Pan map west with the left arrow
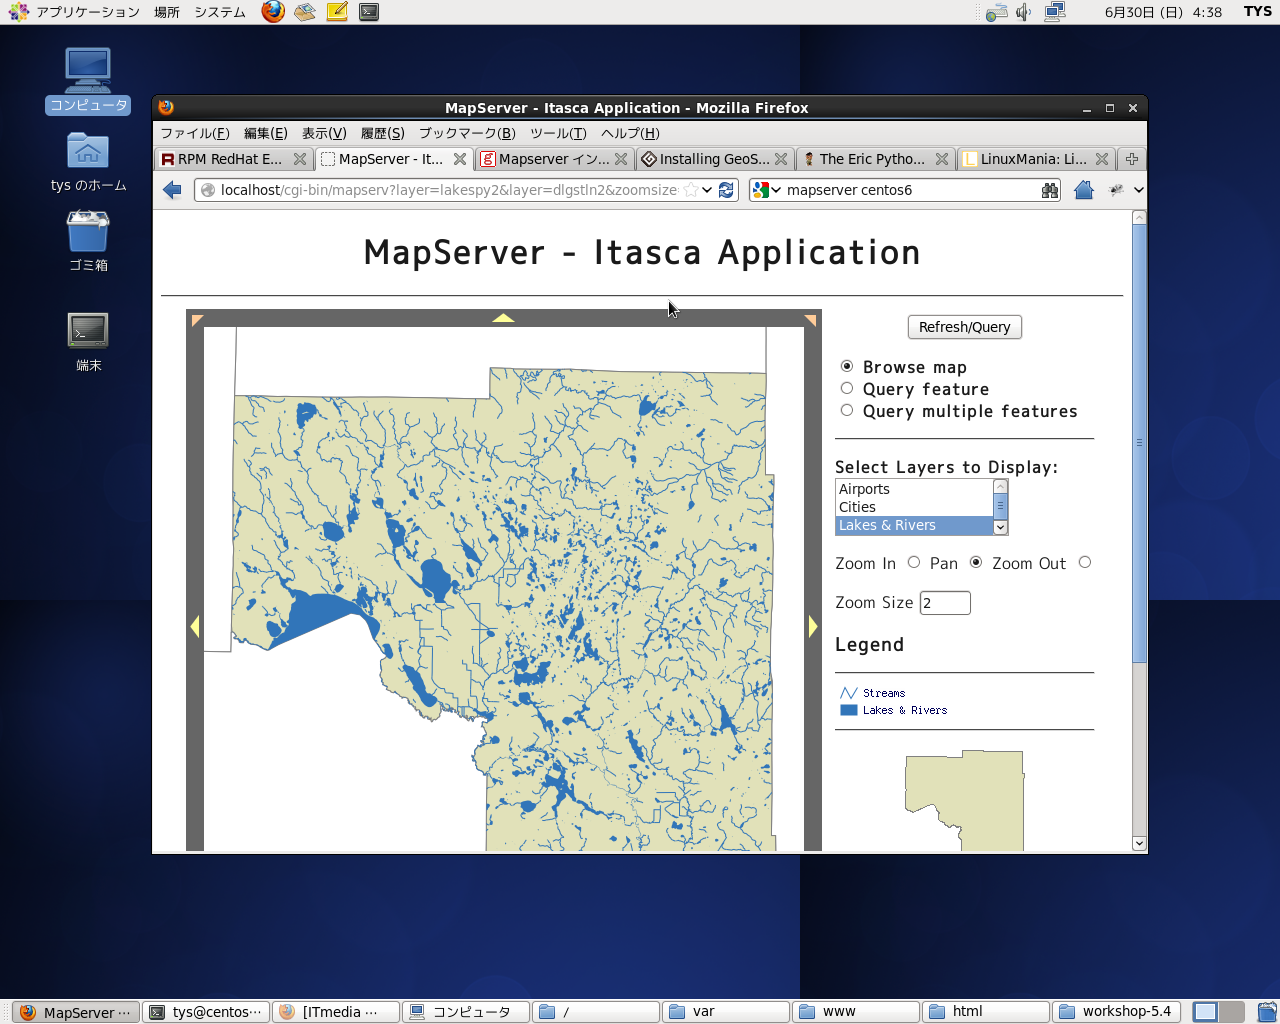This screenshot has height=1024, width=1280. point(195,626)
